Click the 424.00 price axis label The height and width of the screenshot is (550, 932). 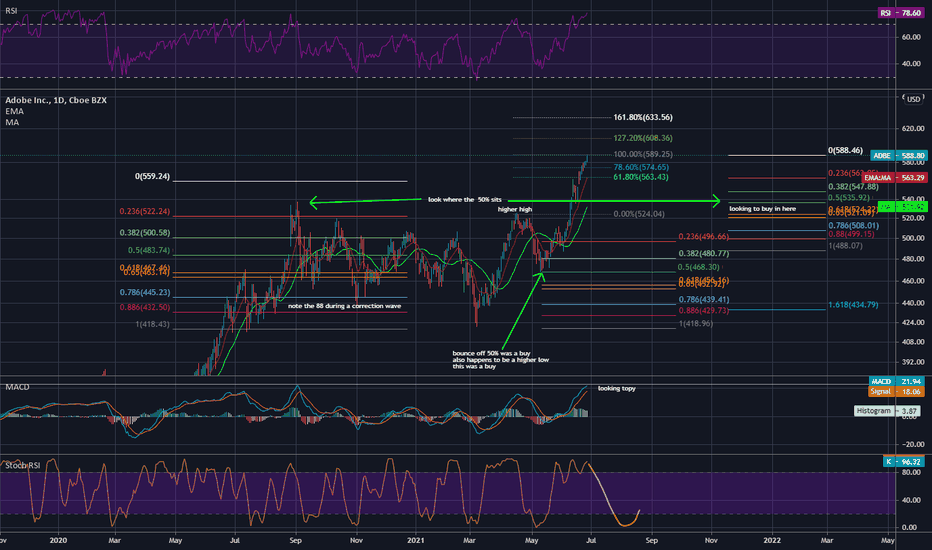click(x=912, y=322)
